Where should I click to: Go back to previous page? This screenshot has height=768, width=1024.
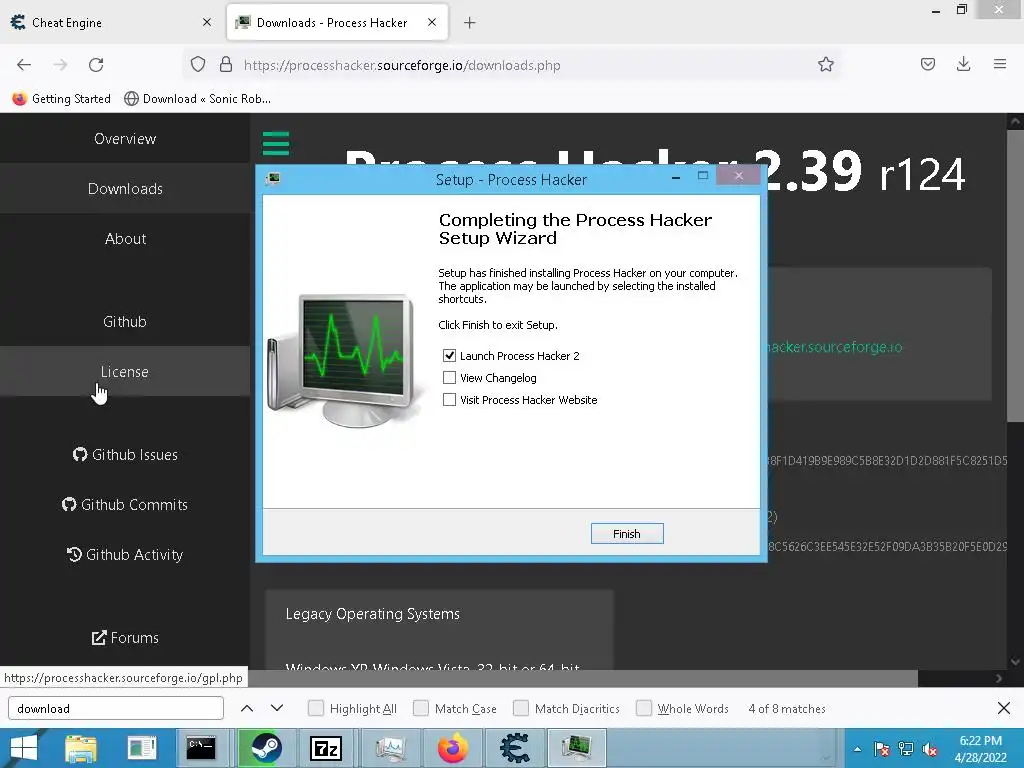24,65
